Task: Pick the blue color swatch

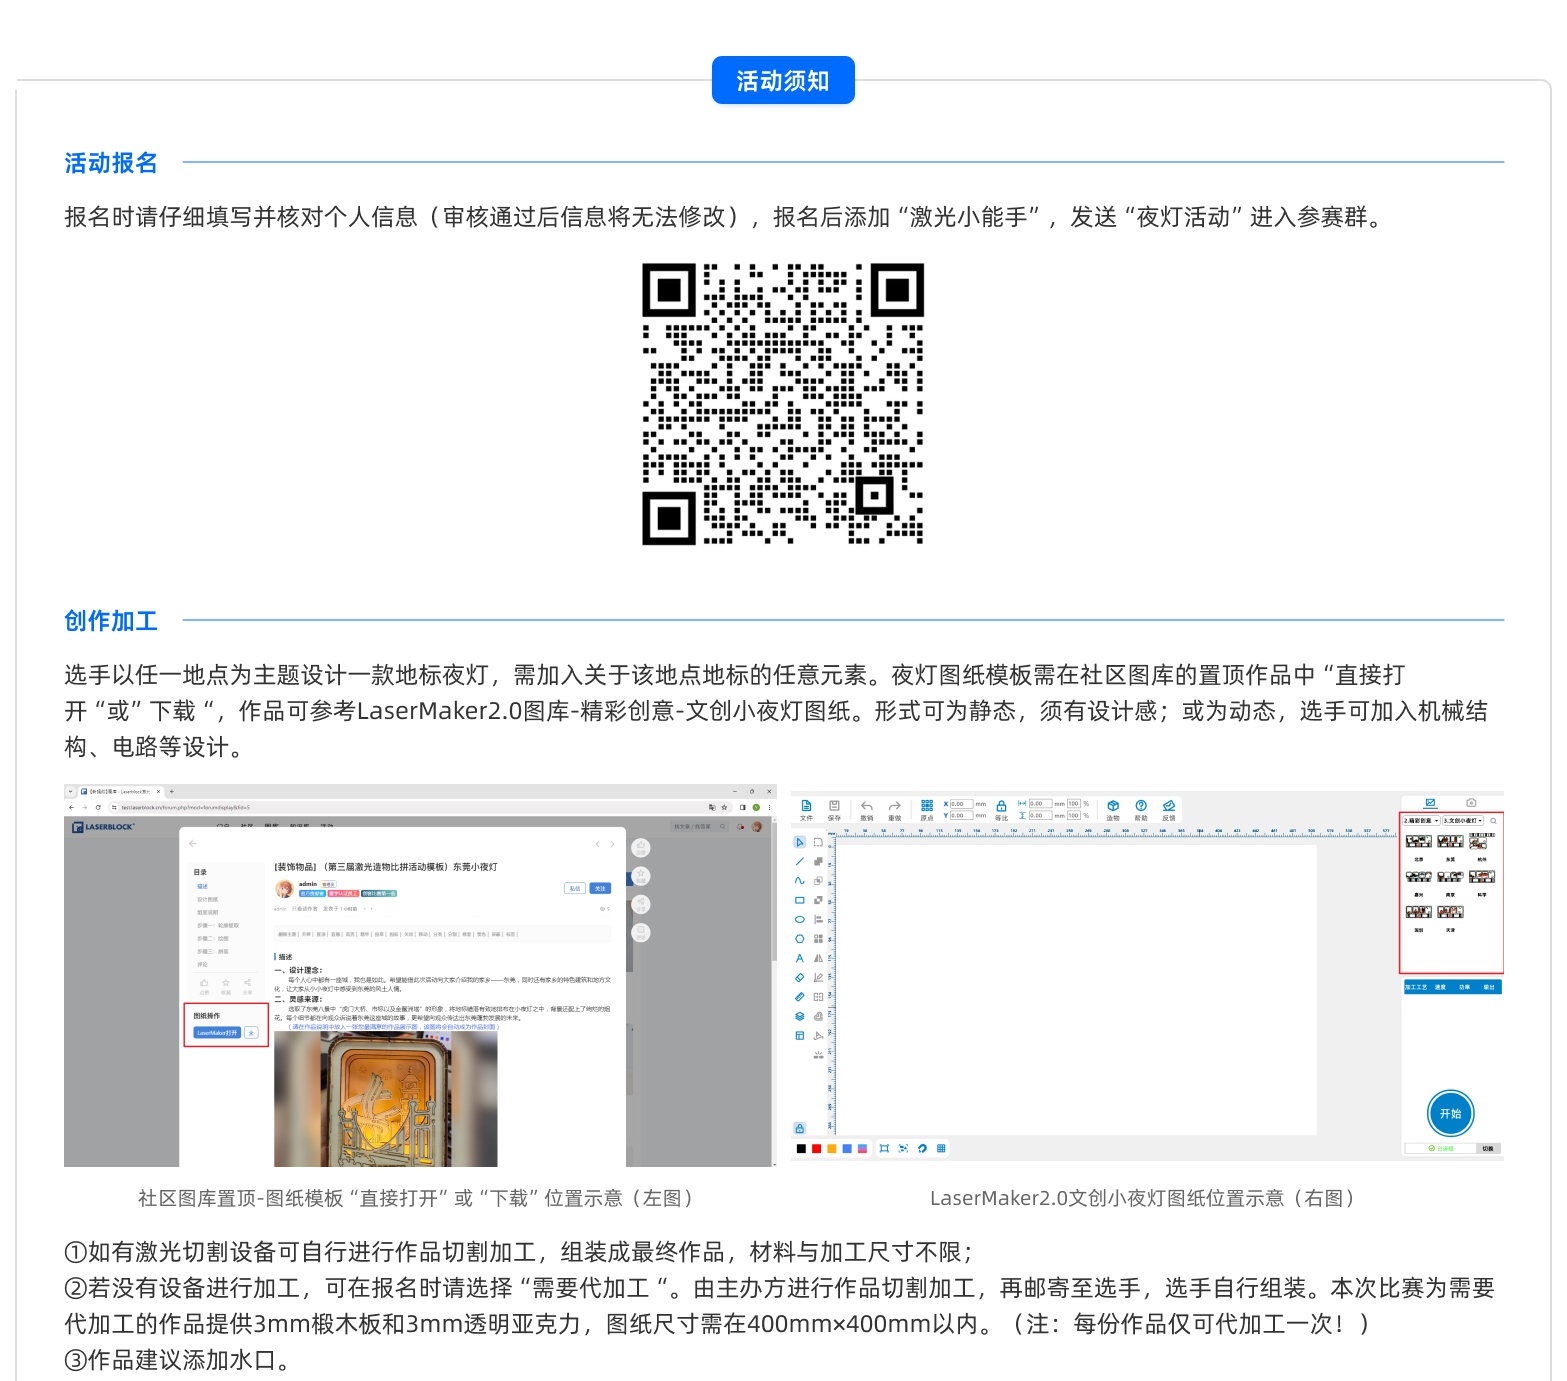Action: (x=847, y=1148)
